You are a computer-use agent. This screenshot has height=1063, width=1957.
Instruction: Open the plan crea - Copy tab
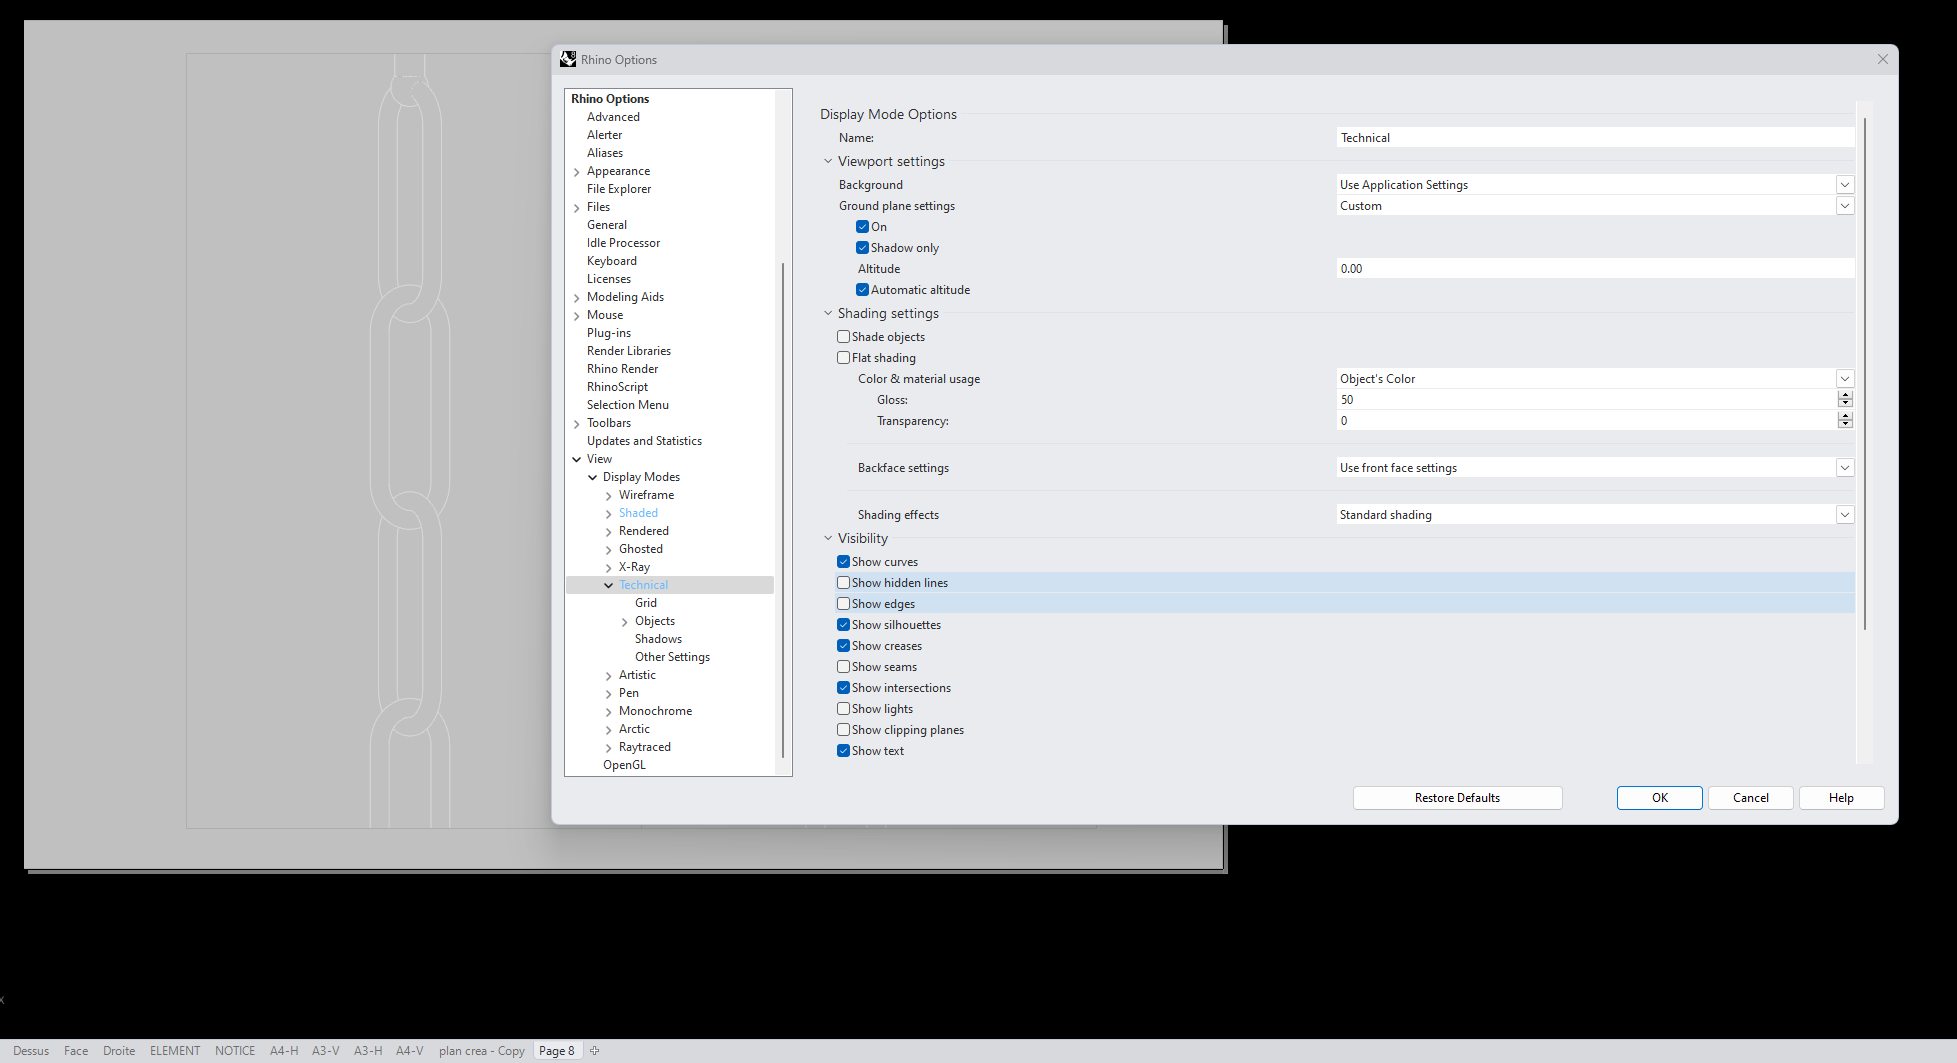[482, 1051]
